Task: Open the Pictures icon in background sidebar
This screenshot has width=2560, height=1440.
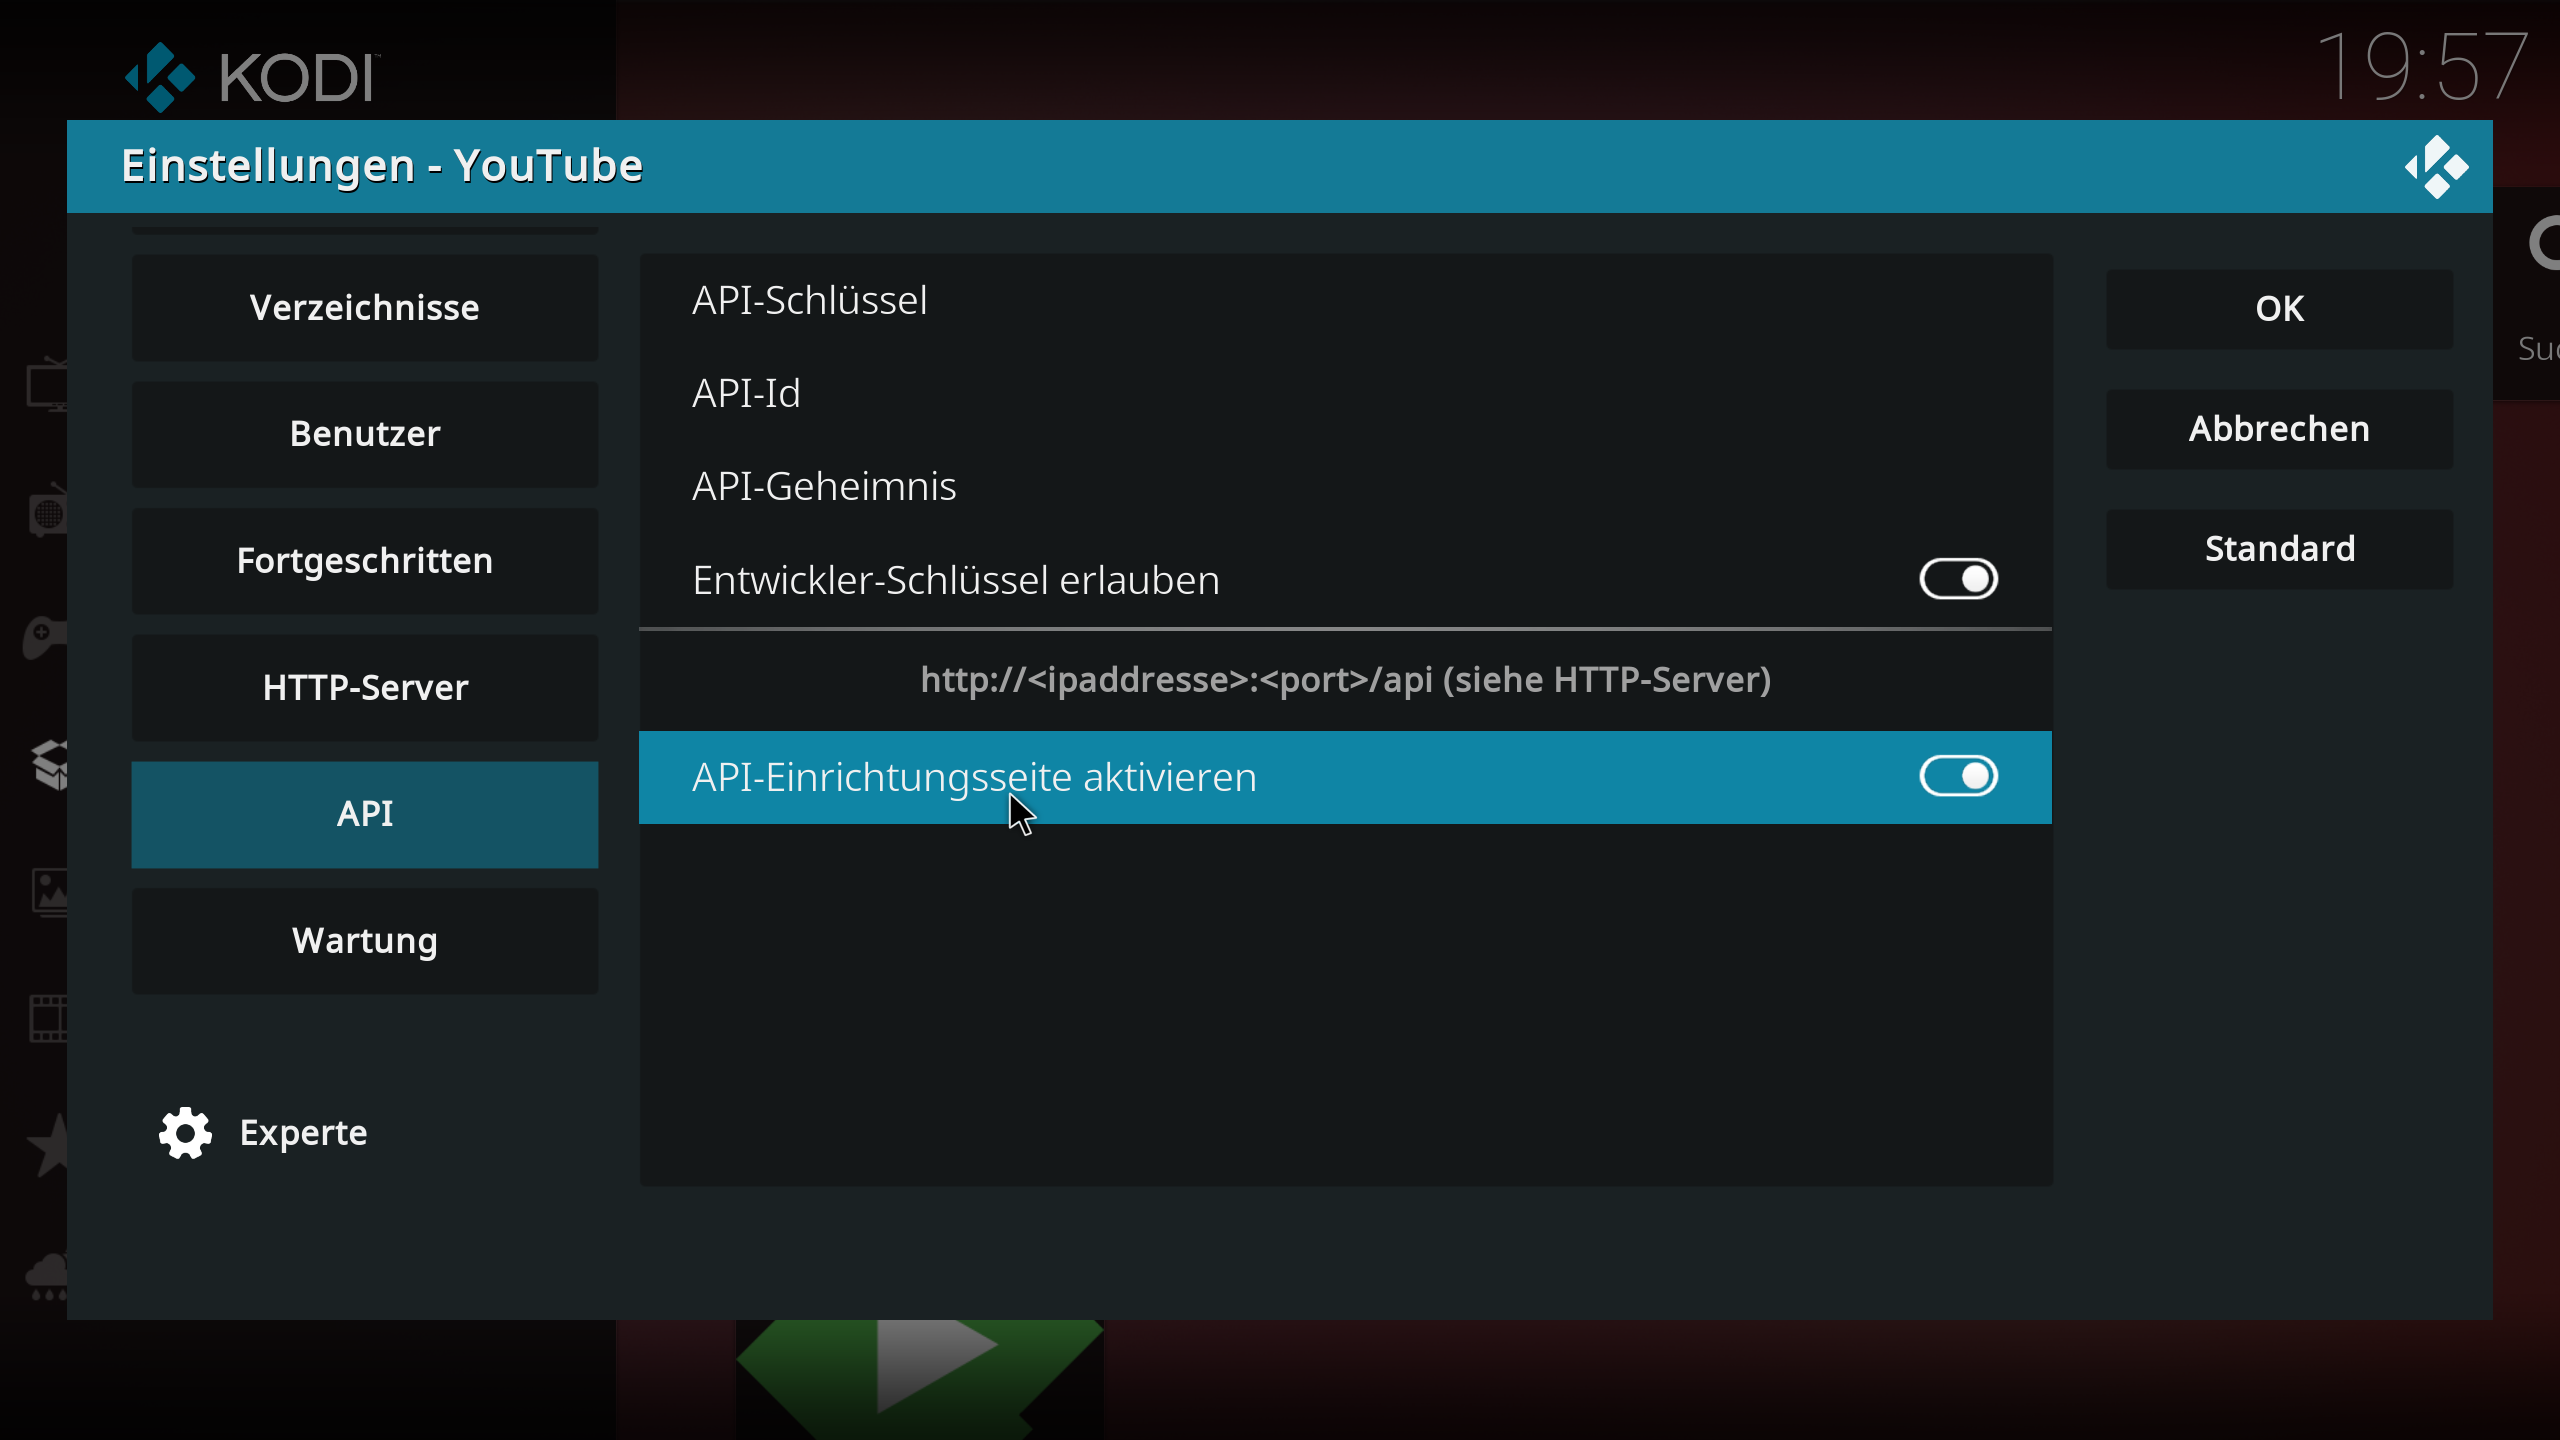Action: (49, 891)
